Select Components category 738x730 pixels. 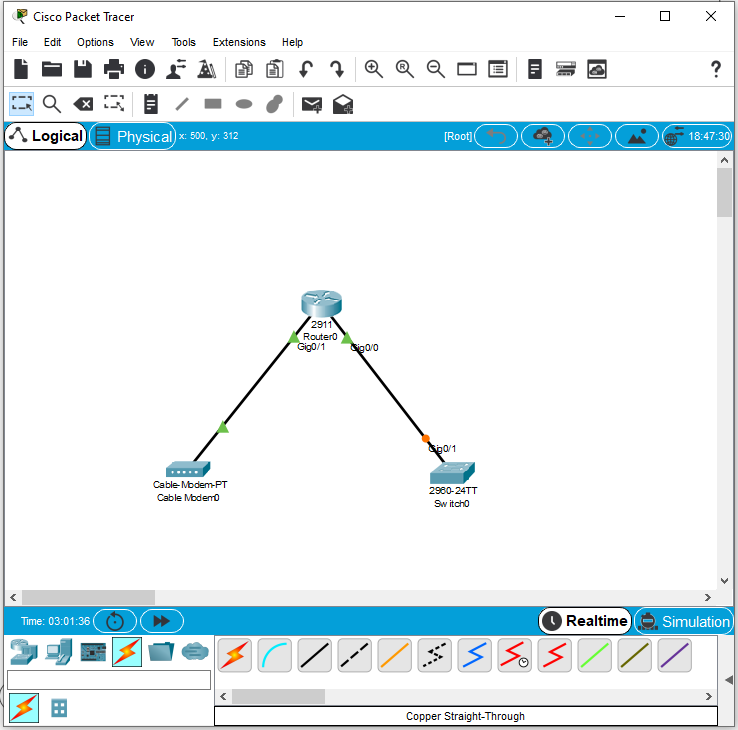tap(93, 652)
